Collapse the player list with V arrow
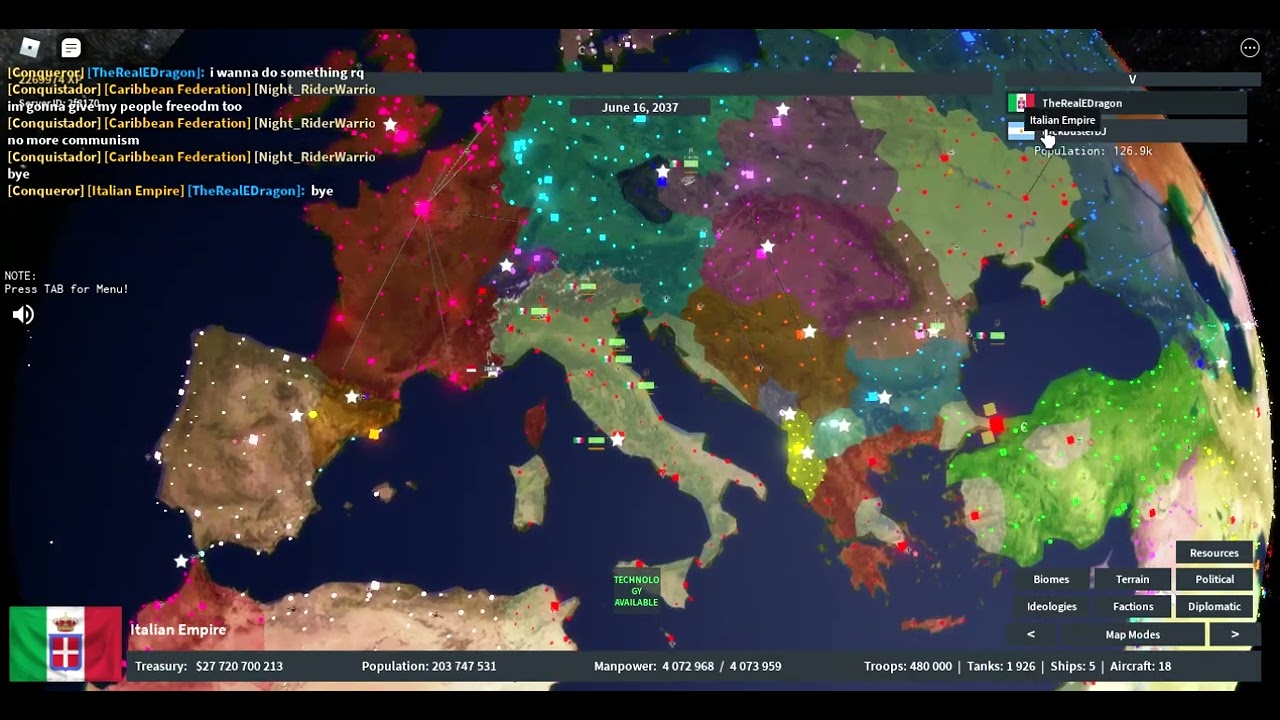The width and height of the screenshot is (1280, 720). 1133,80
